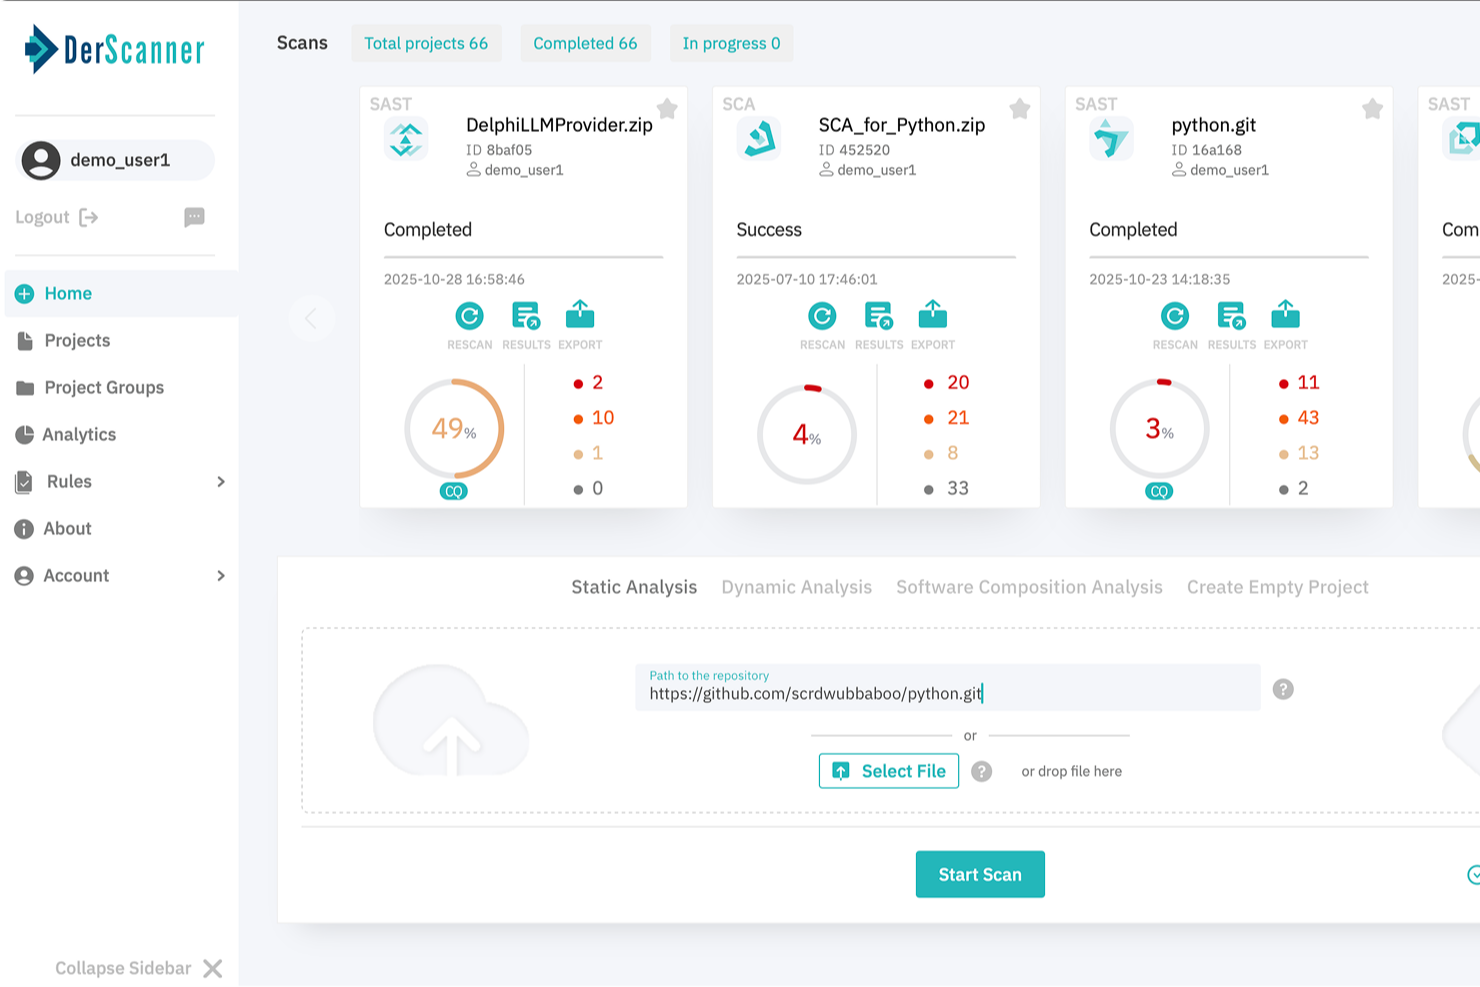Click medium count 43 on python.git
The height and width of the screenshot is (987, 1480).
(1308, 417)
